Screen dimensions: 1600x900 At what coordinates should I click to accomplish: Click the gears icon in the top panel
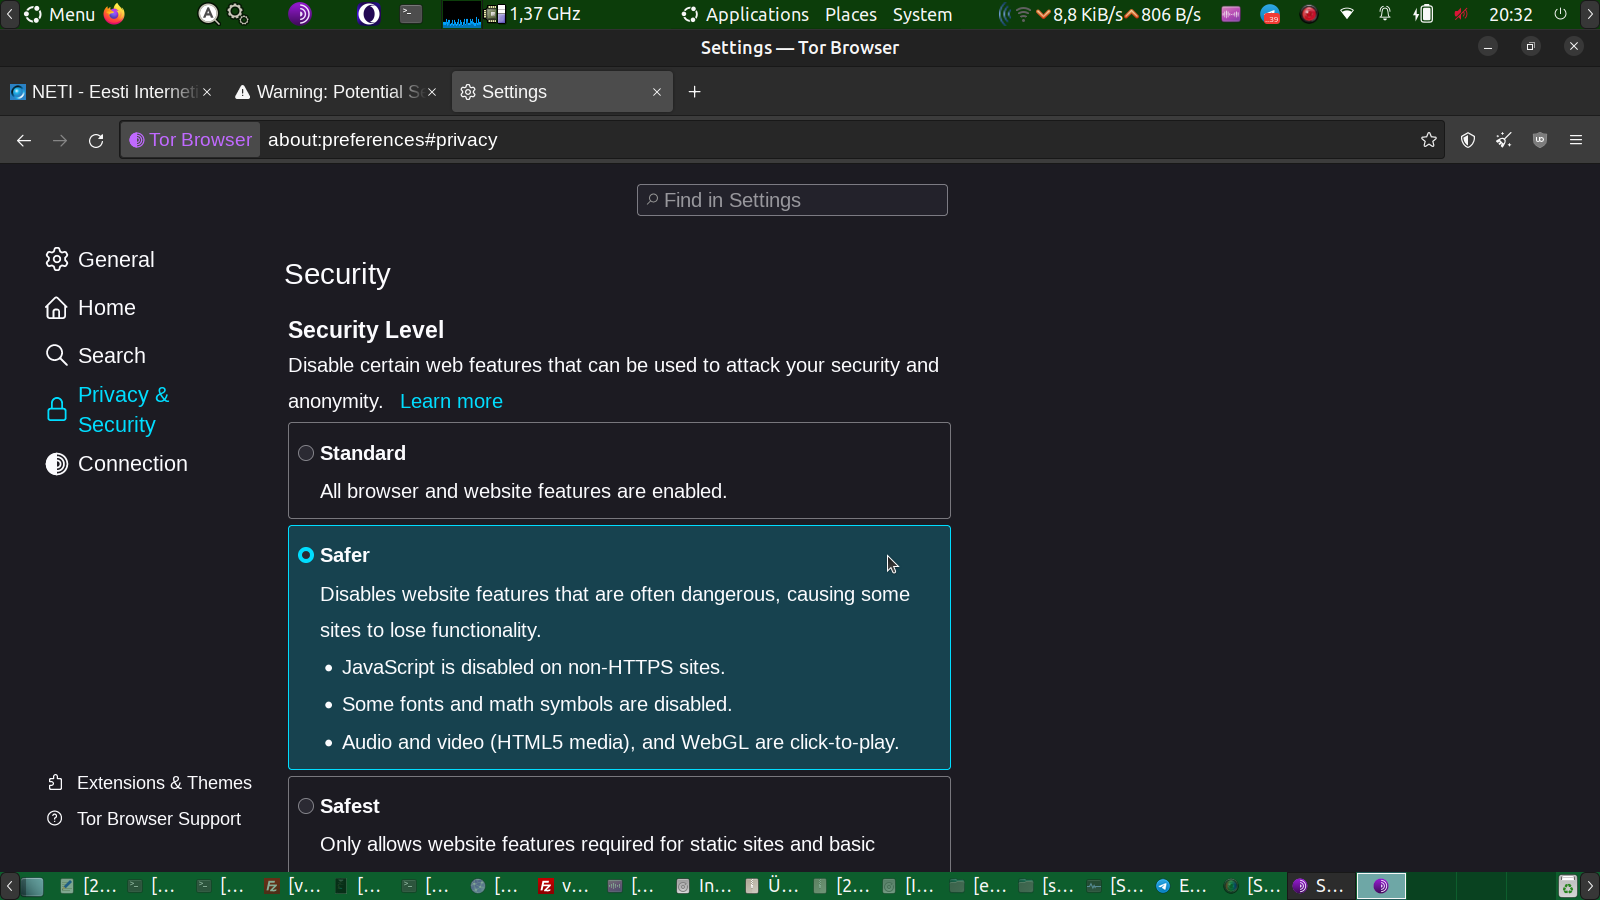[x=238, y=14]
